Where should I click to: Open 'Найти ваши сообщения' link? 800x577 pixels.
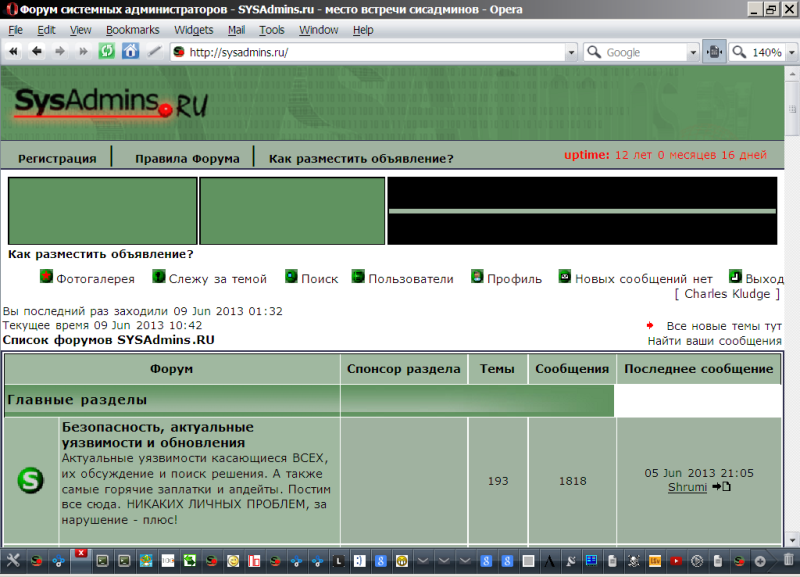(x=714, y=341)
